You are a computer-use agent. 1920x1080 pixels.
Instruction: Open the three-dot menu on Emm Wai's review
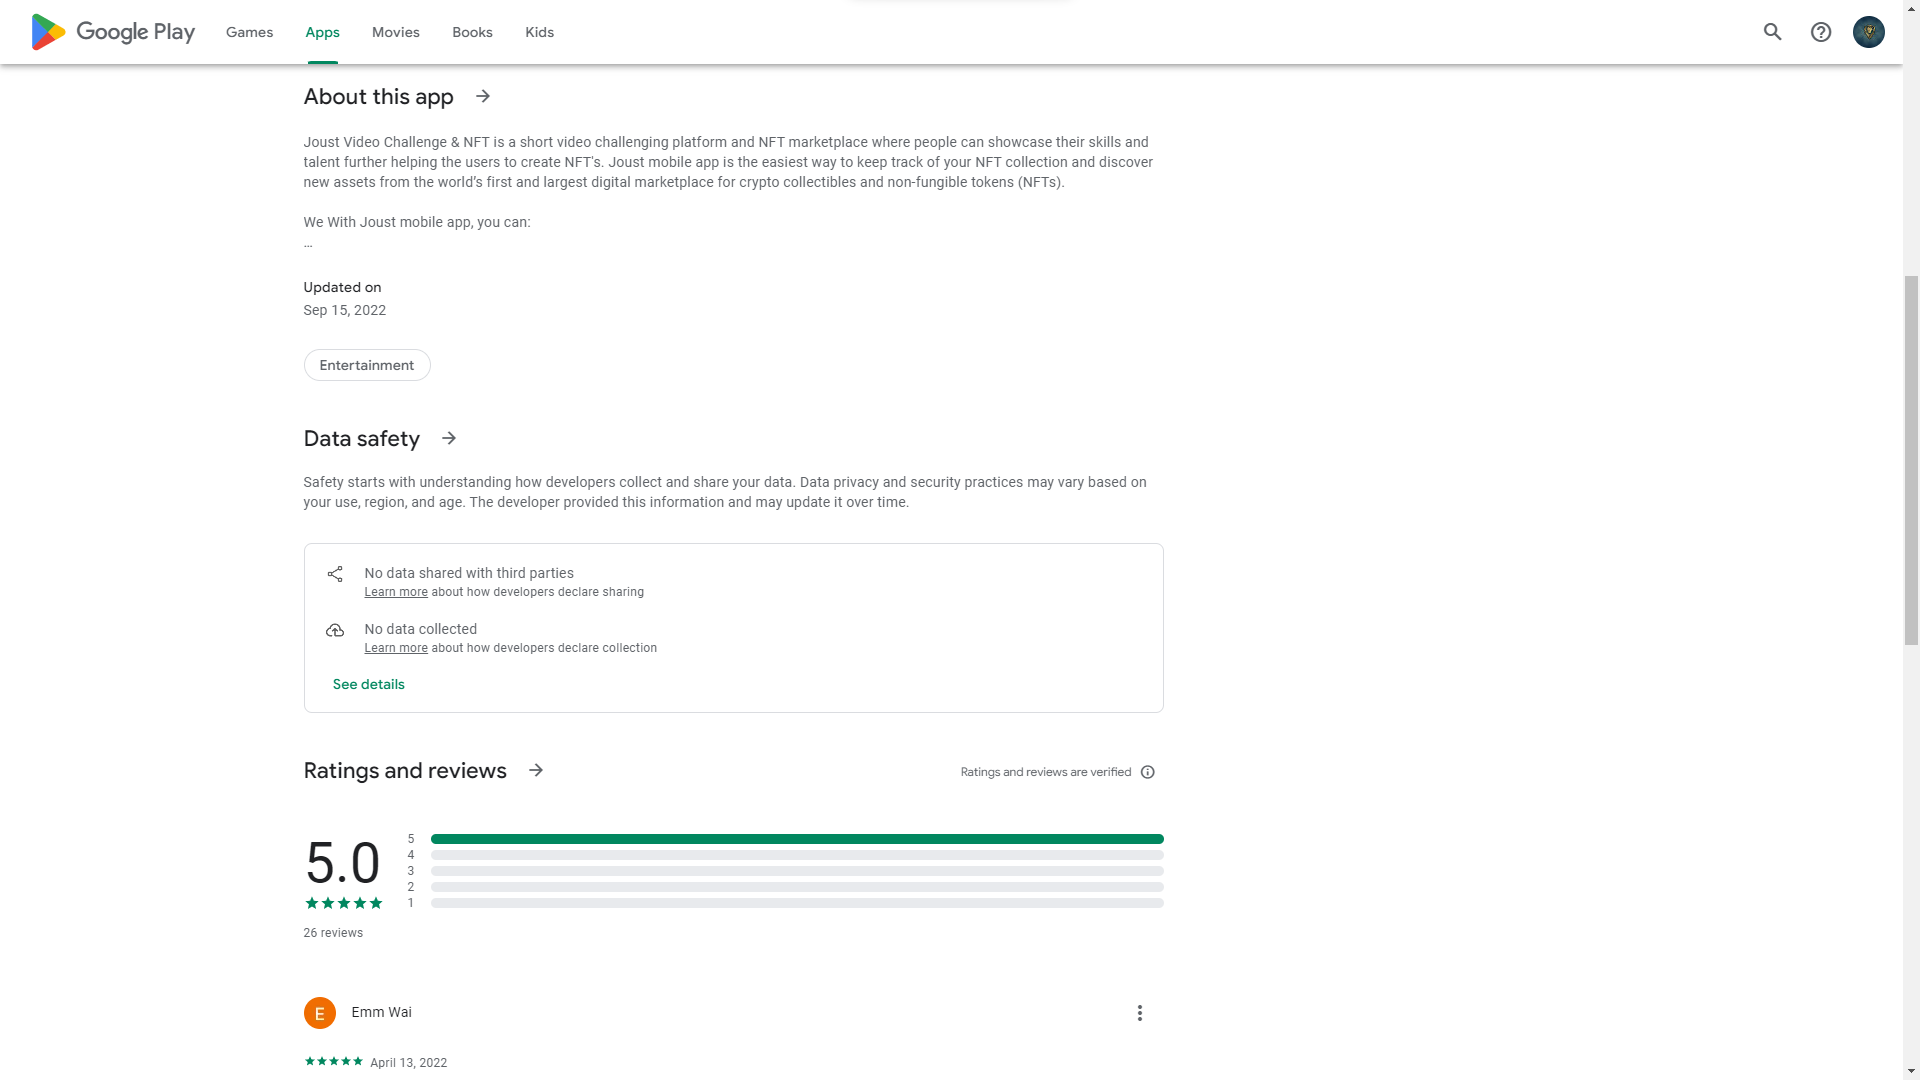point(1139,1013)
